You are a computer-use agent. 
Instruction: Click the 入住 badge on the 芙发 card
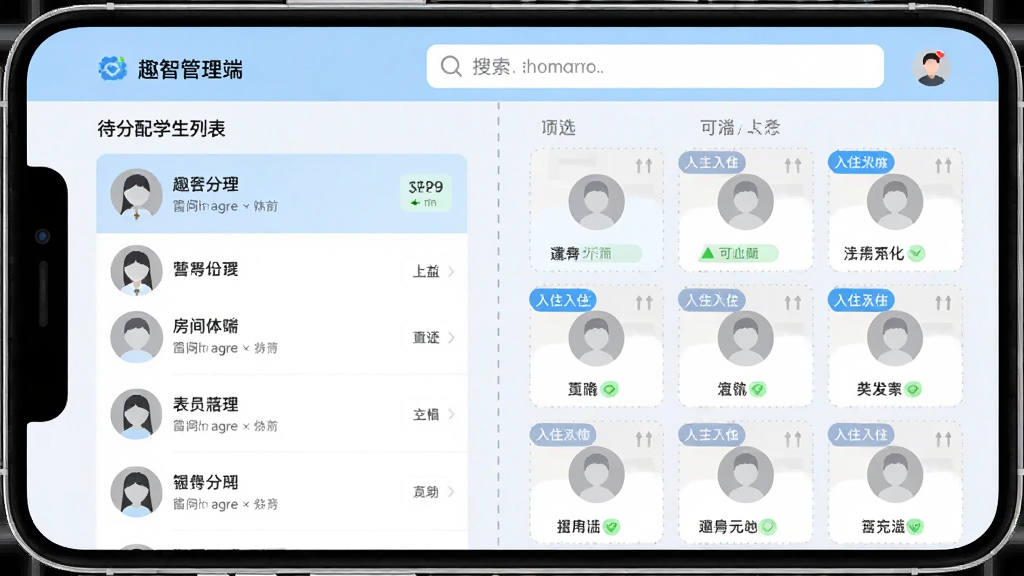click(861, 300)
